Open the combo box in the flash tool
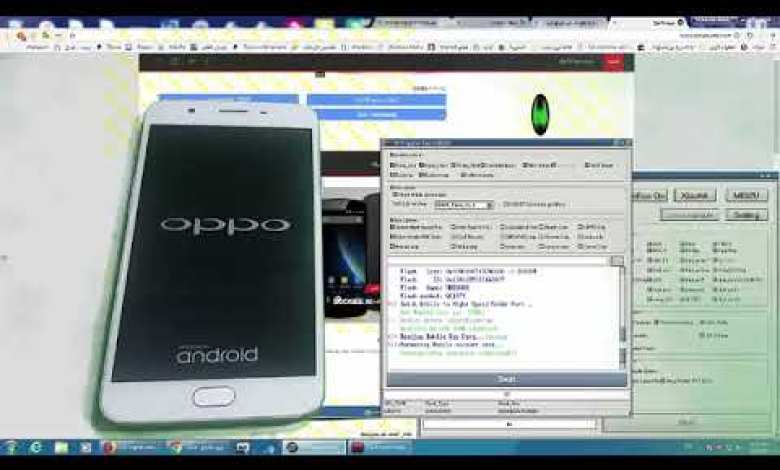Viewport: 780px width, 470px height. point(464,204)
